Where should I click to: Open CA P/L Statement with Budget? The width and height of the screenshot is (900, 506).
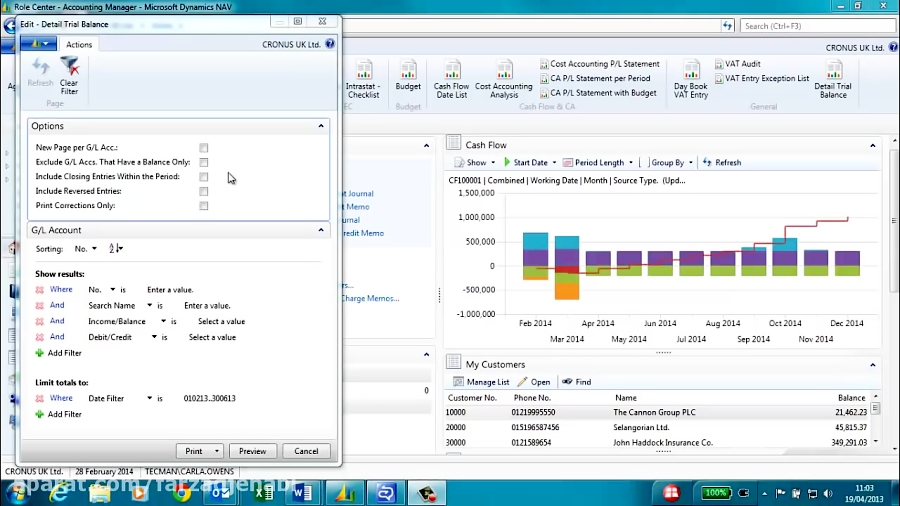pos(598,92)
